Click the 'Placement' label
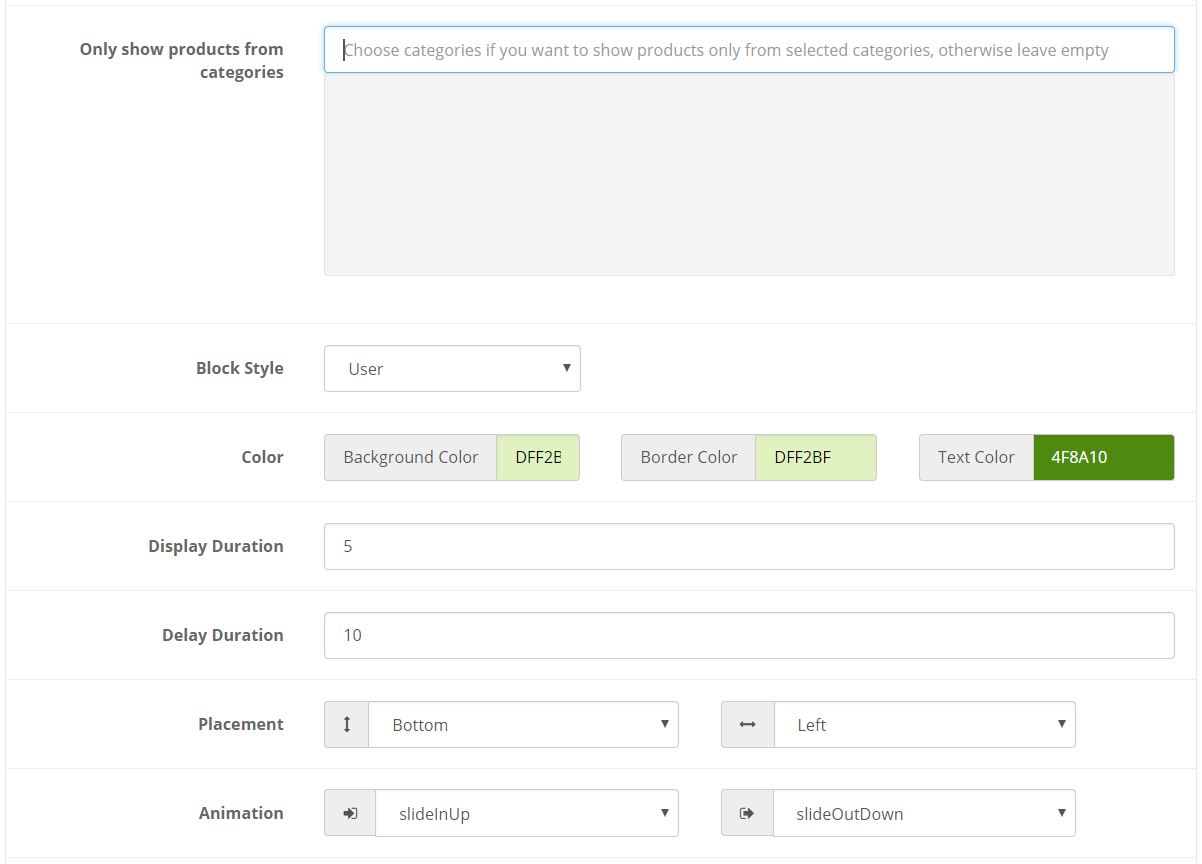1202x864 pixels. click(x=241, y=724)
